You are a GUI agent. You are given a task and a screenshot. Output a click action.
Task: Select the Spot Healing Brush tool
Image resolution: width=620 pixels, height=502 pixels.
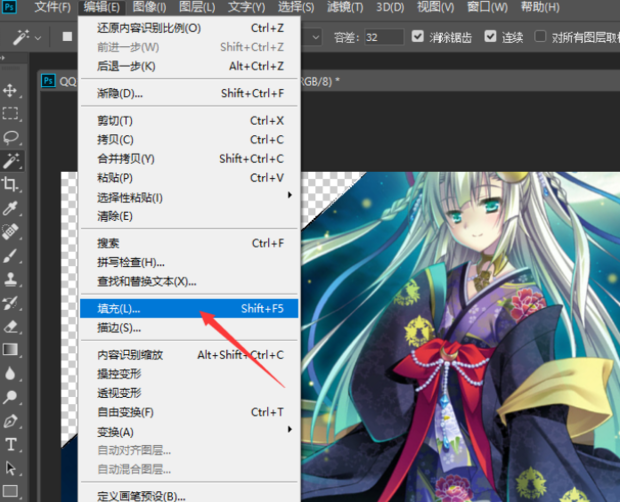[x=10, y=232]
